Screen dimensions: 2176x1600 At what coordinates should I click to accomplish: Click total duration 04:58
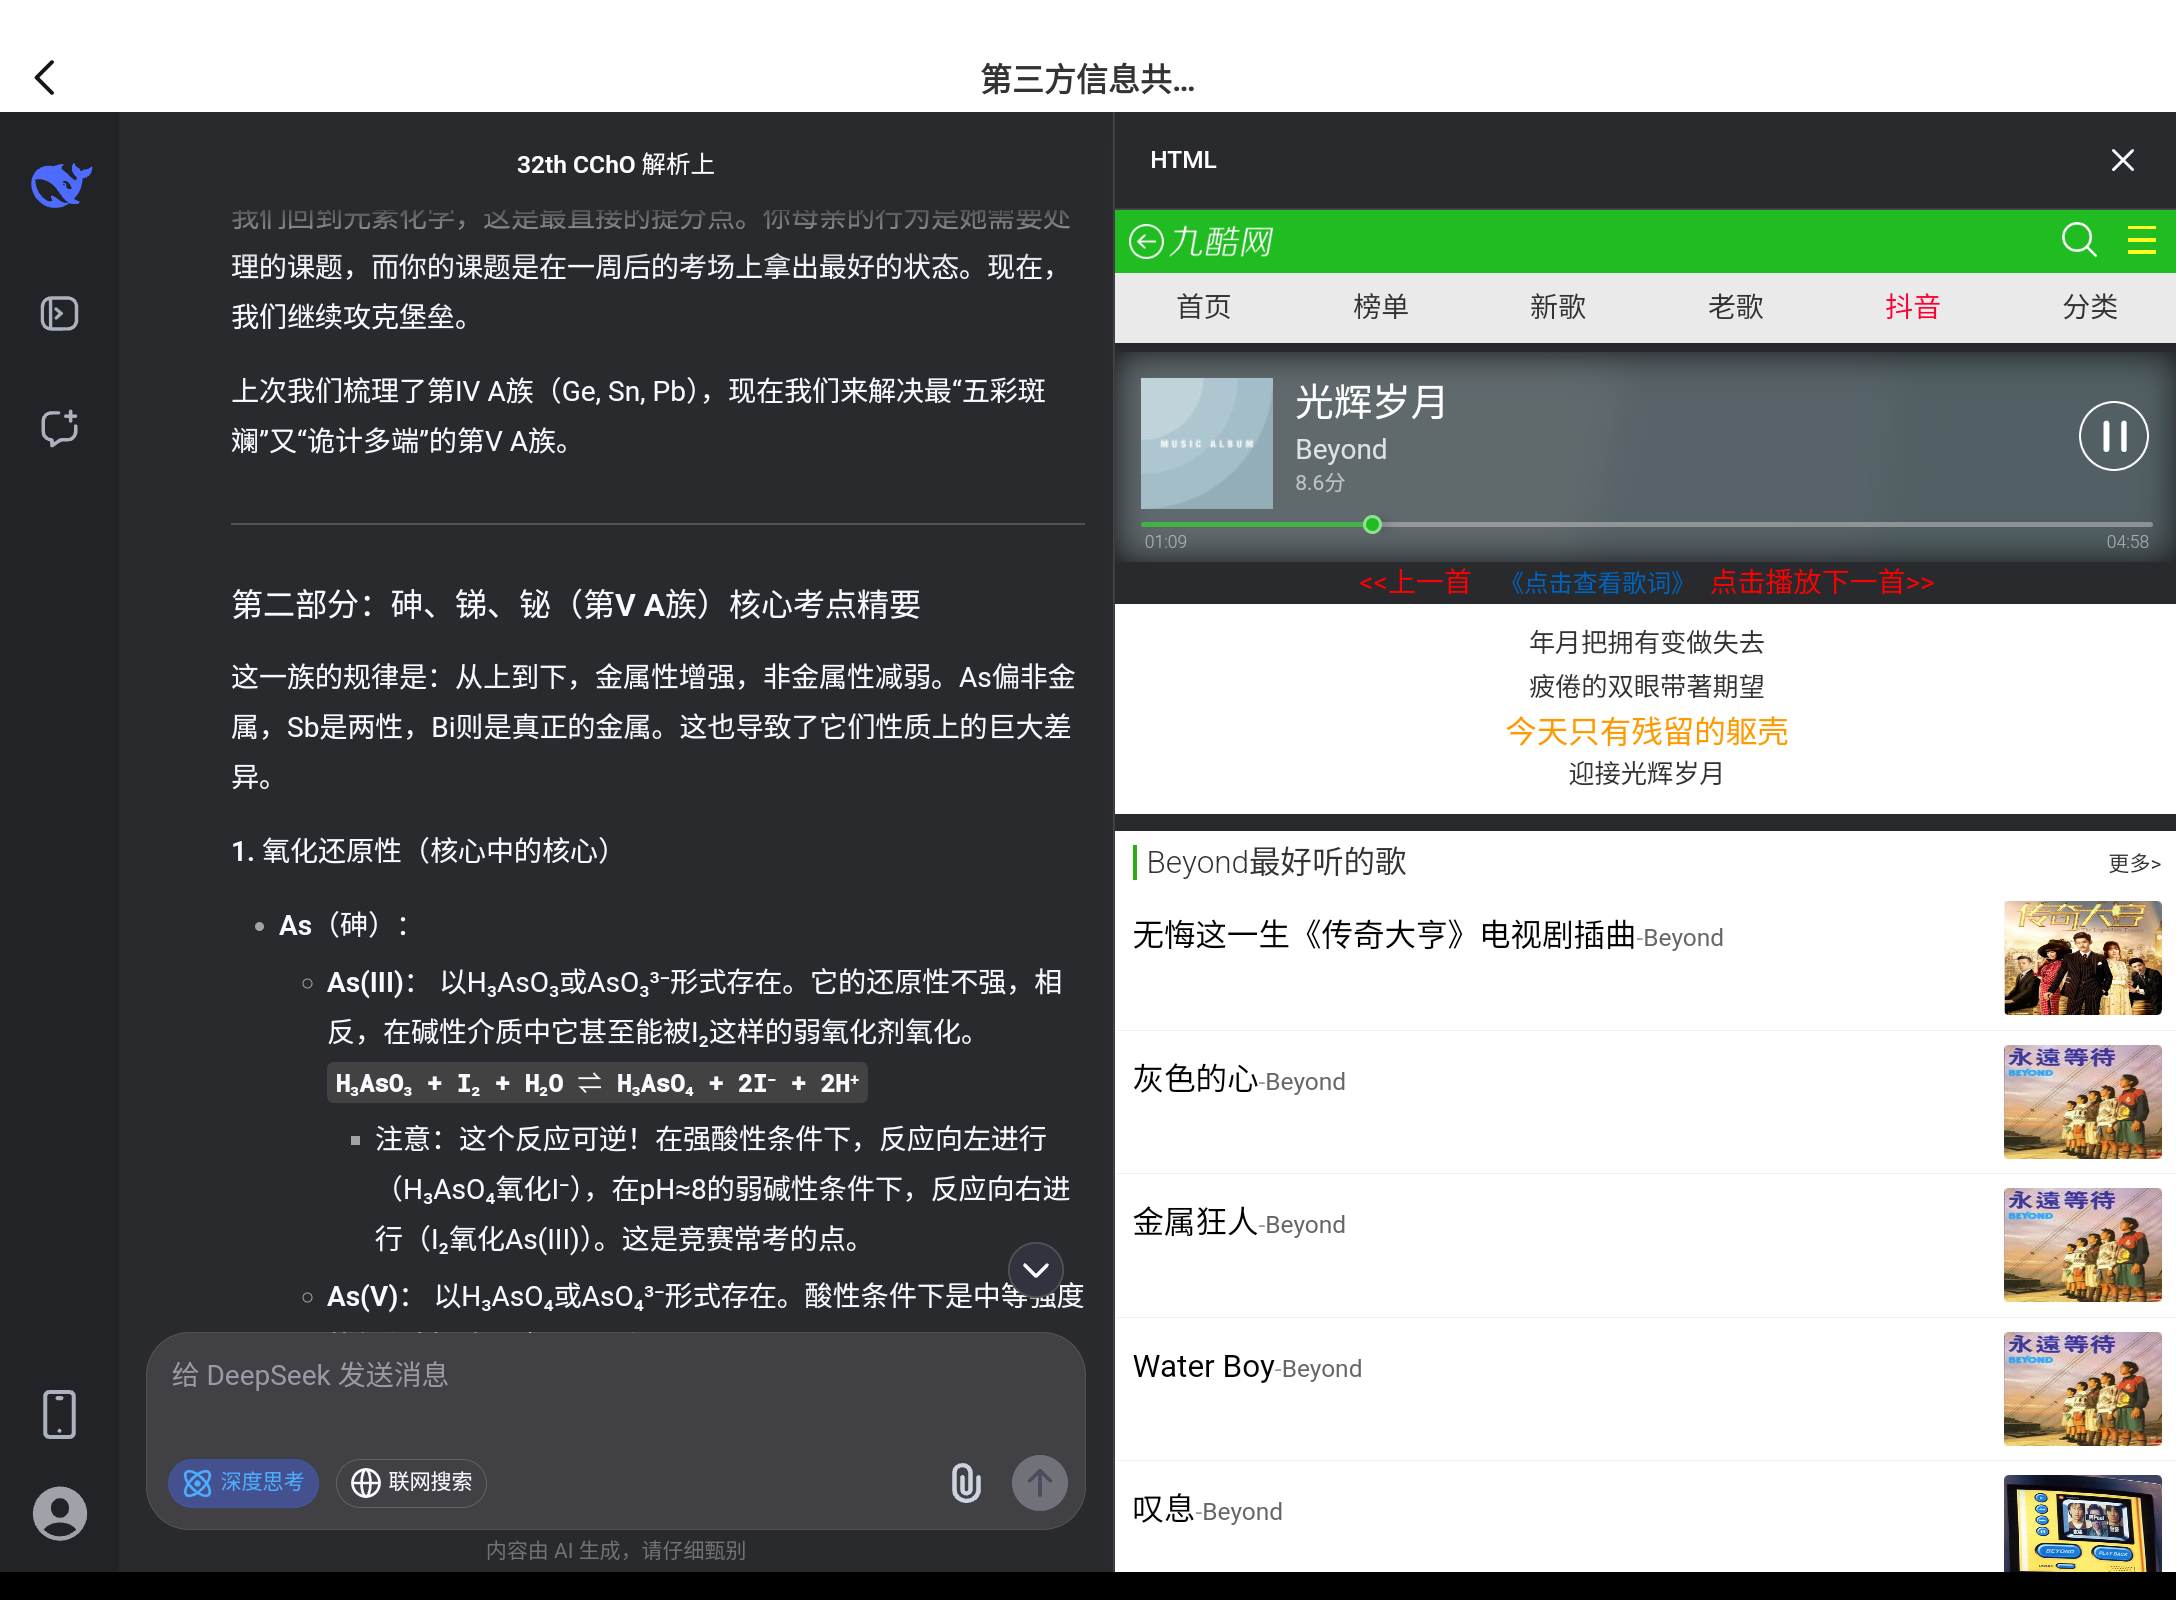(x=2127, y=542)
